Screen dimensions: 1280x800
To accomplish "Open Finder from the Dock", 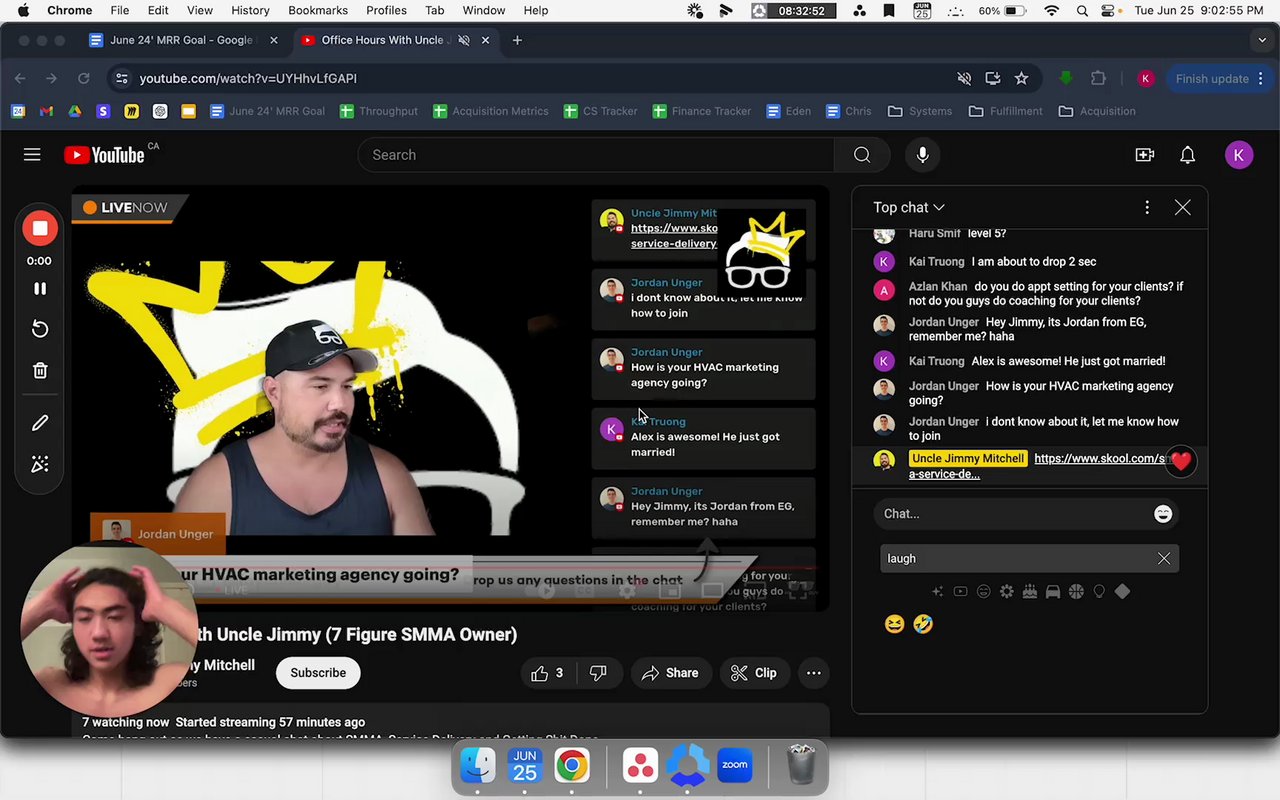I will tap(478, 765).
